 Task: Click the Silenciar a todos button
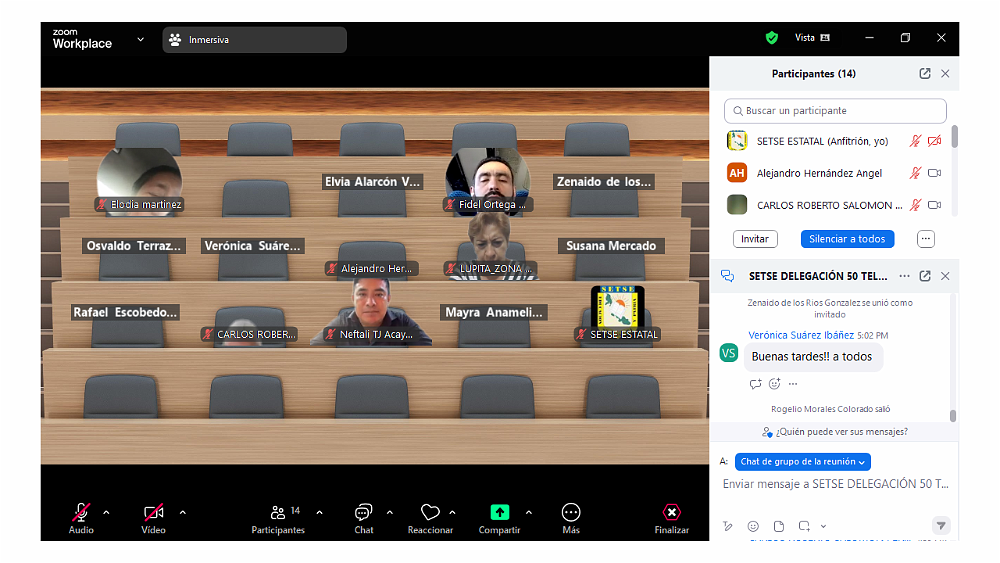point(847,239)
